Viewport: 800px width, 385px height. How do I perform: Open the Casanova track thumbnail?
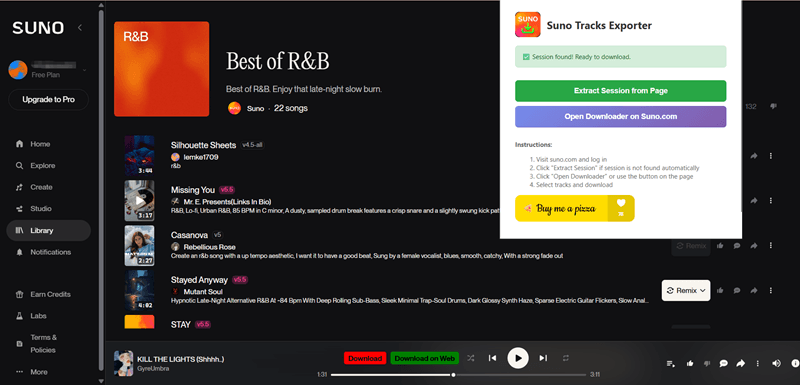pyautogui.click(x=139, y=245)
